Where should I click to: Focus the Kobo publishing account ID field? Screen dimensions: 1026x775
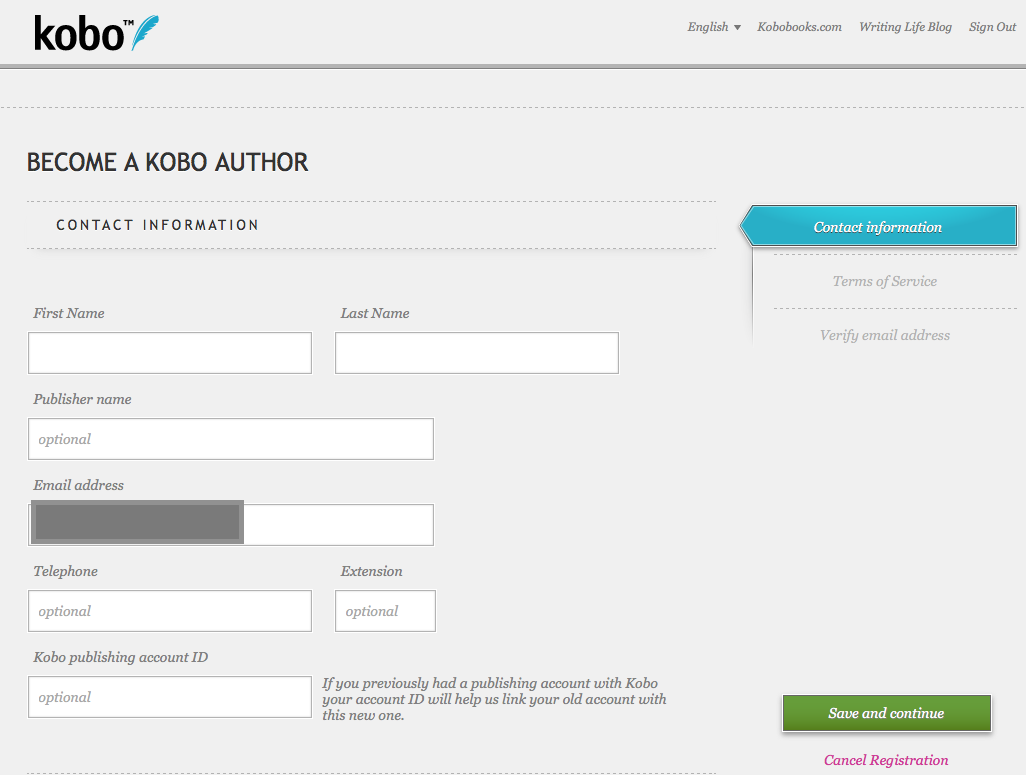coord(170,697)
